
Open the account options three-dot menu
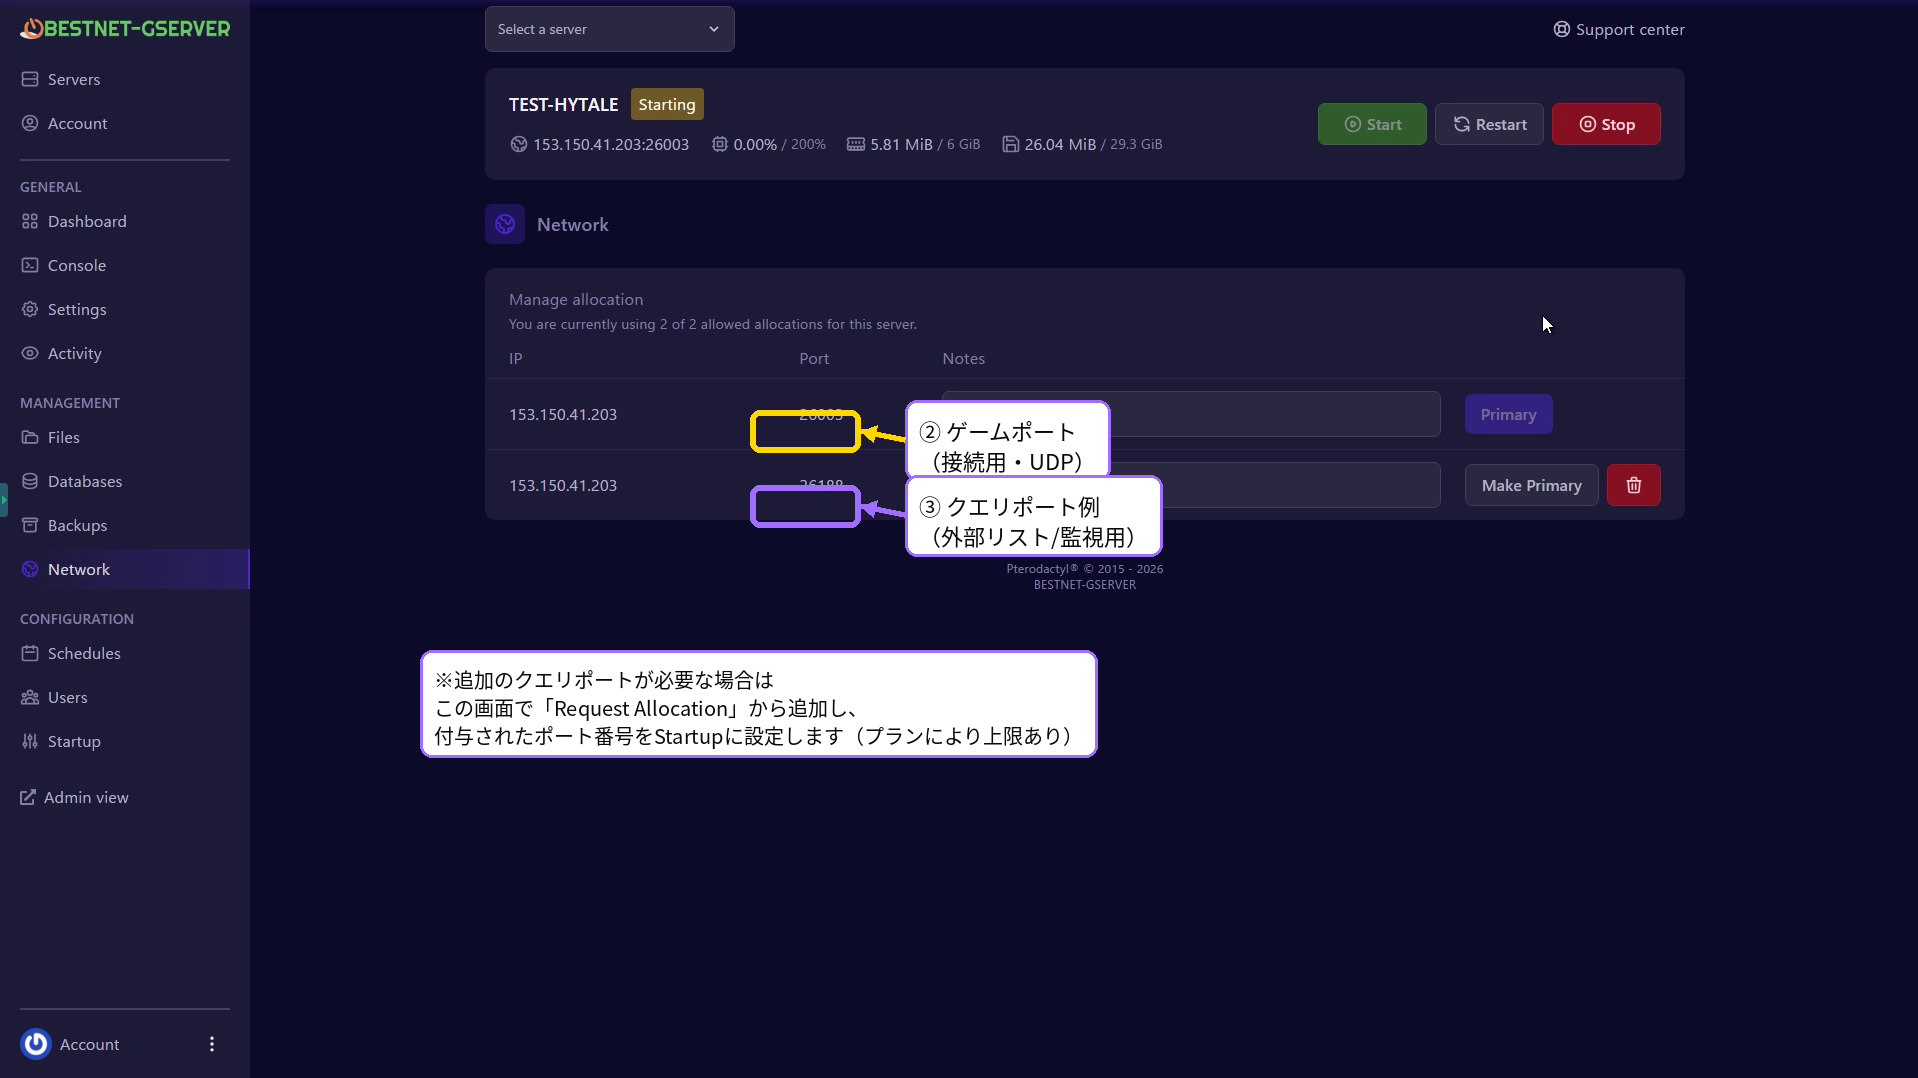[x=212, y=1044]
